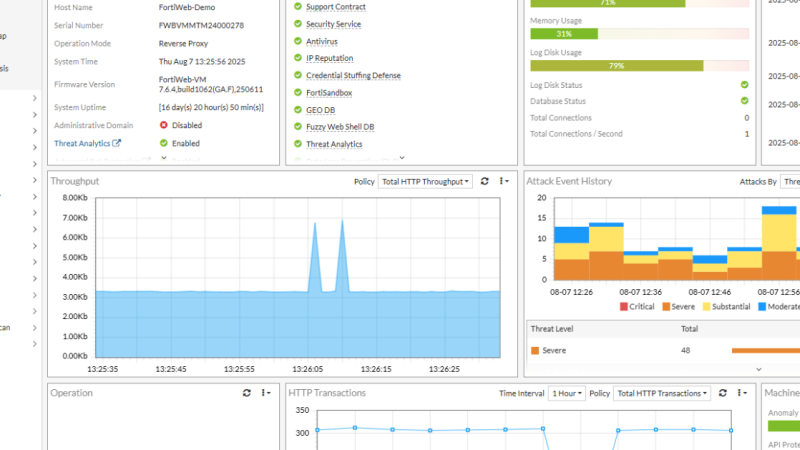Click Fuzzy Web Shell DB check icon

click(x=298, y=127)
